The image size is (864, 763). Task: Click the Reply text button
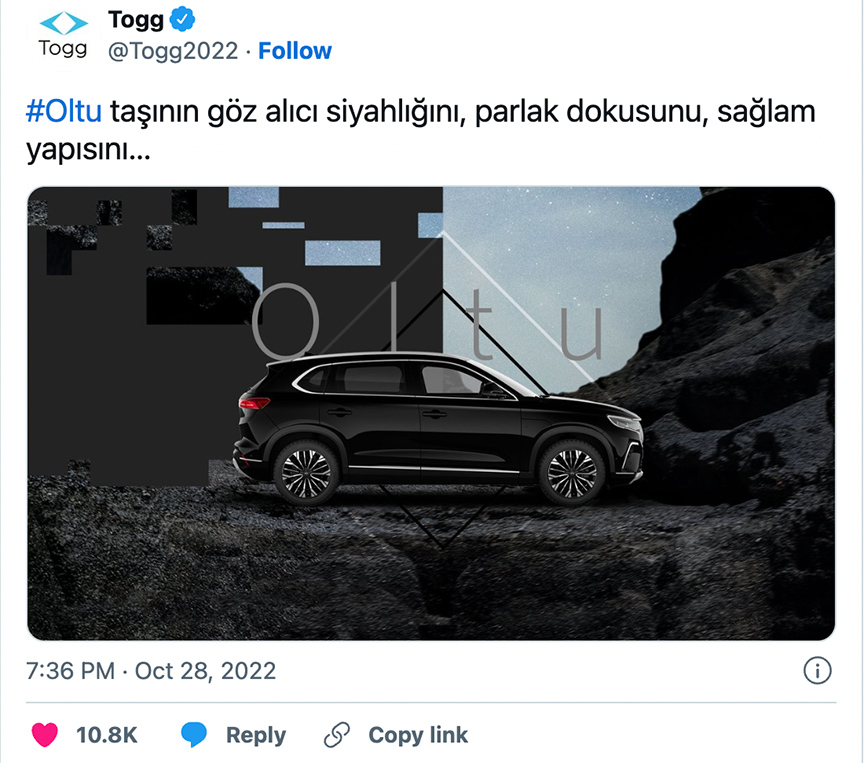256,735
